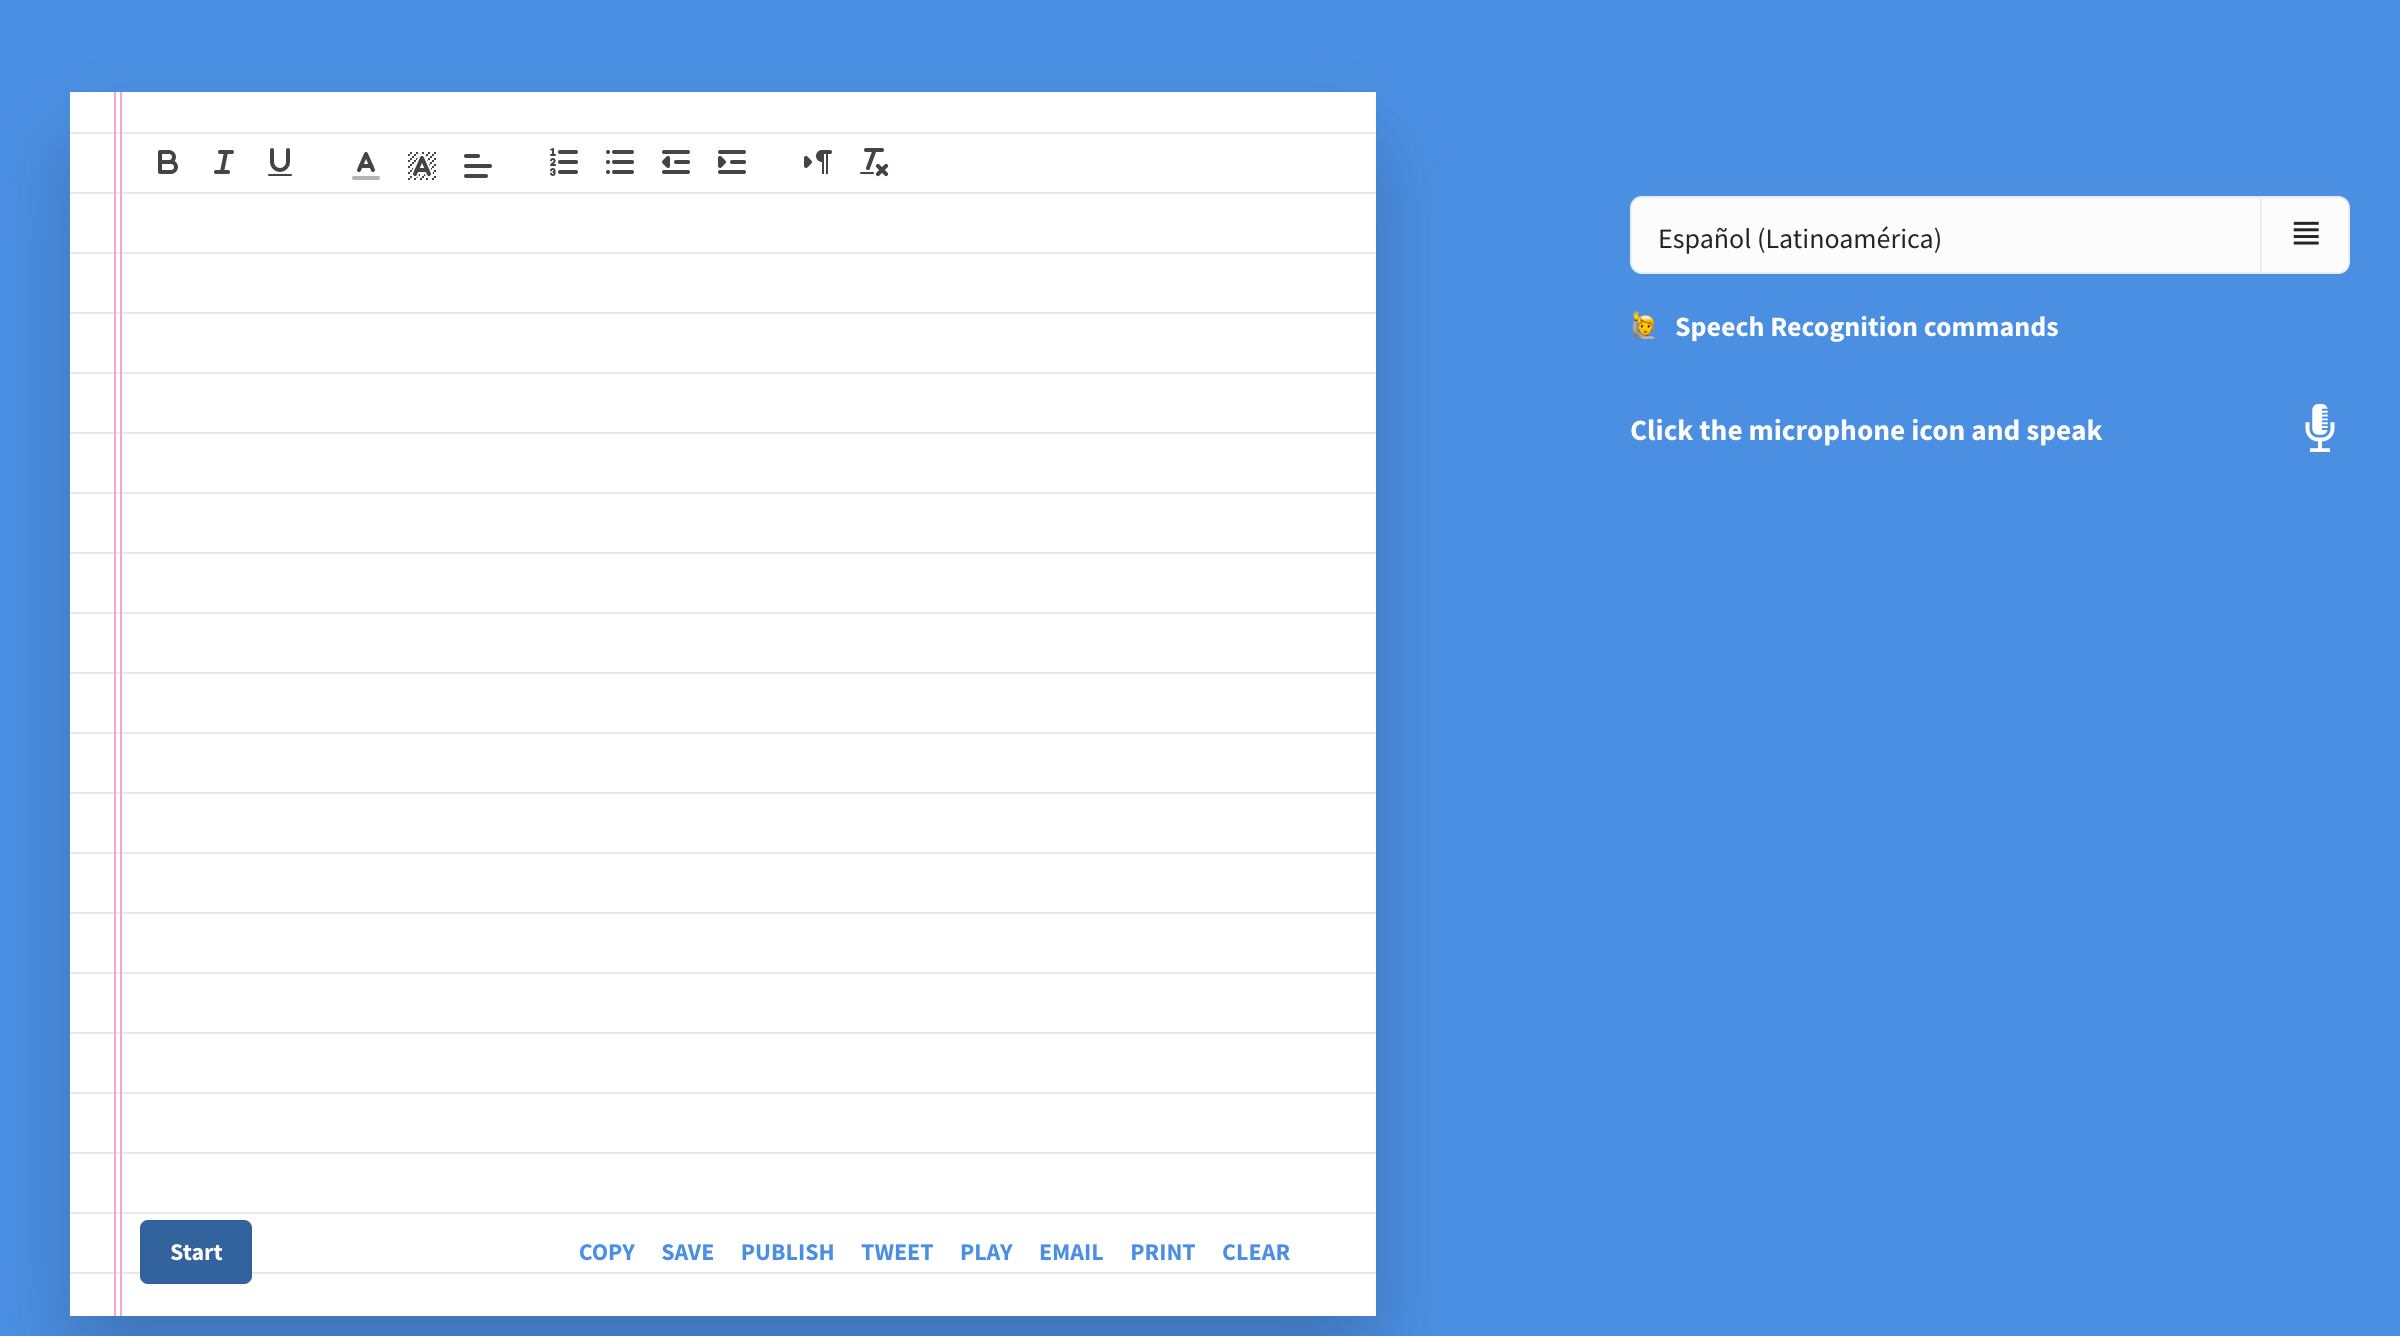The height and width of the screenshot is (1336, 2400).
Task: Click the CLEAR button to reset editor
Action: 1255,1250
